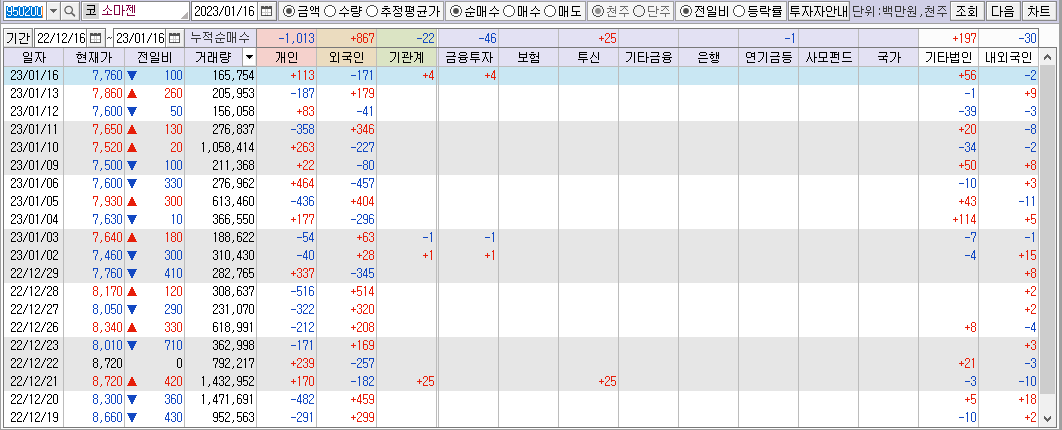
Task: Click current price 8,340 on 22/12/26
Action: (x=94, y=327)
